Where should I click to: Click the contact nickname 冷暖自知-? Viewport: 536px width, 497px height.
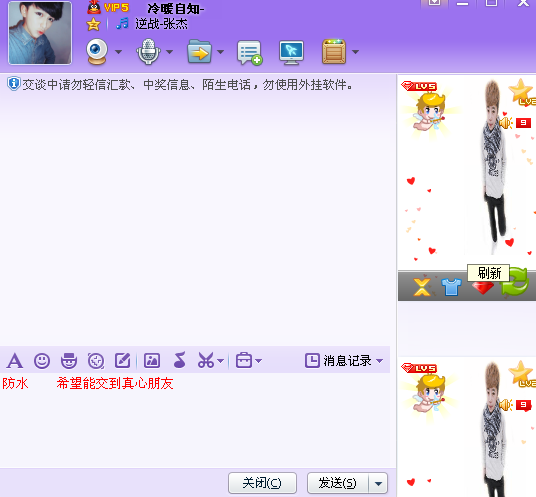(x=176, y=9)
